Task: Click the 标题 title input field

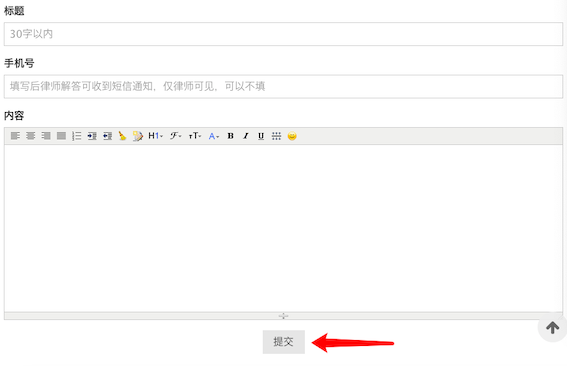Action: (x=284, y=34)
